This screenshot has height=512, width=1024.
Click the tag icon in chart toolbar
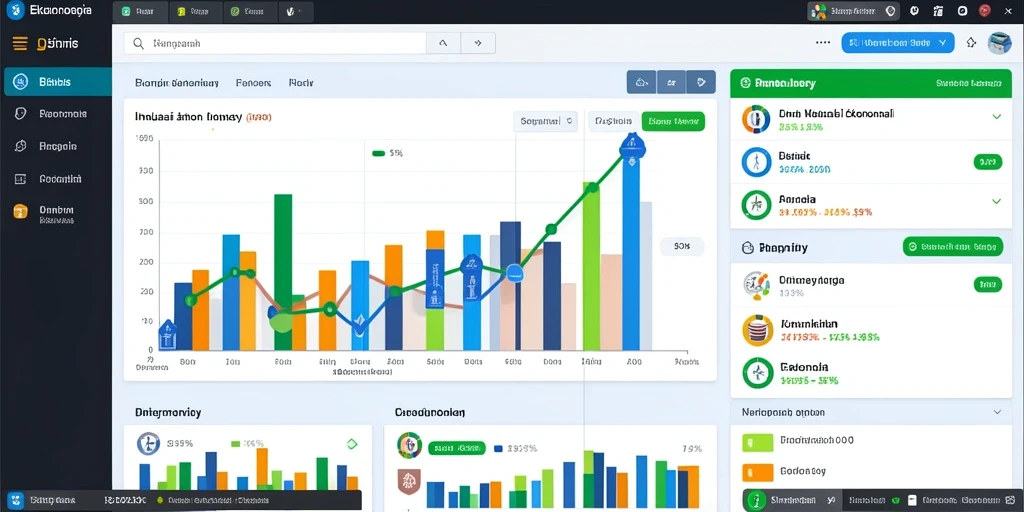(x=701, y=82)
